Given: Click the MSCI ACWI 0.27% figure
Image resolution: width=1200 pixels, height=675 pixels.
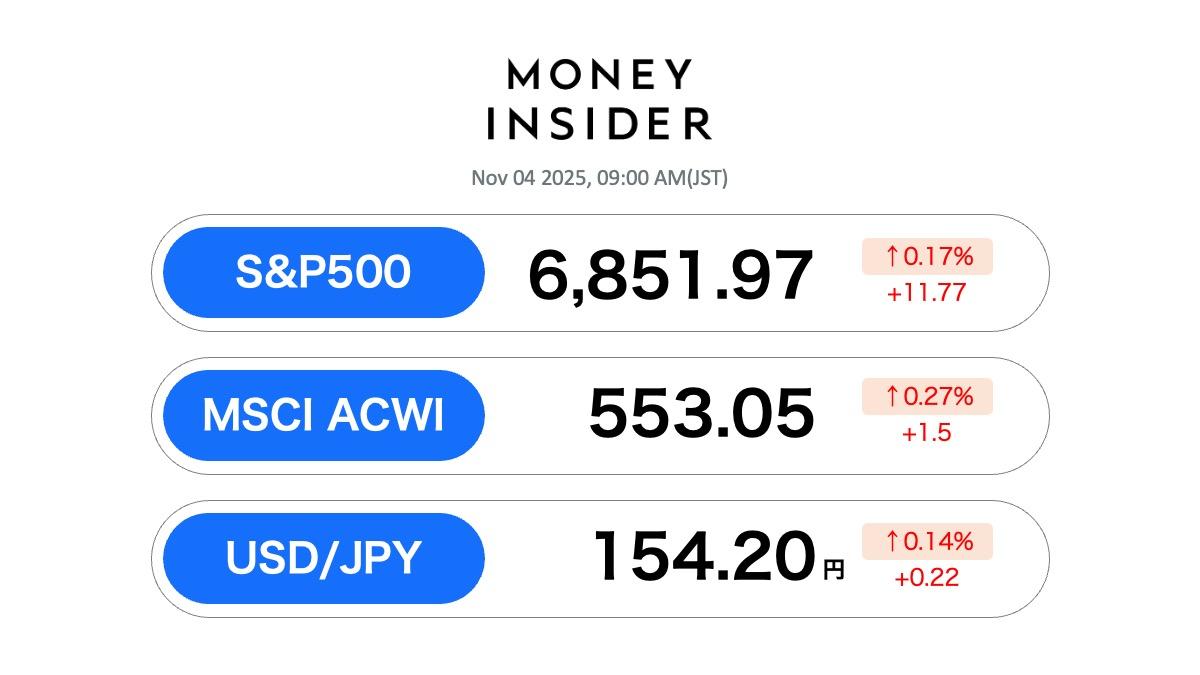Looking at the screenshot, I should coord(938,397).
